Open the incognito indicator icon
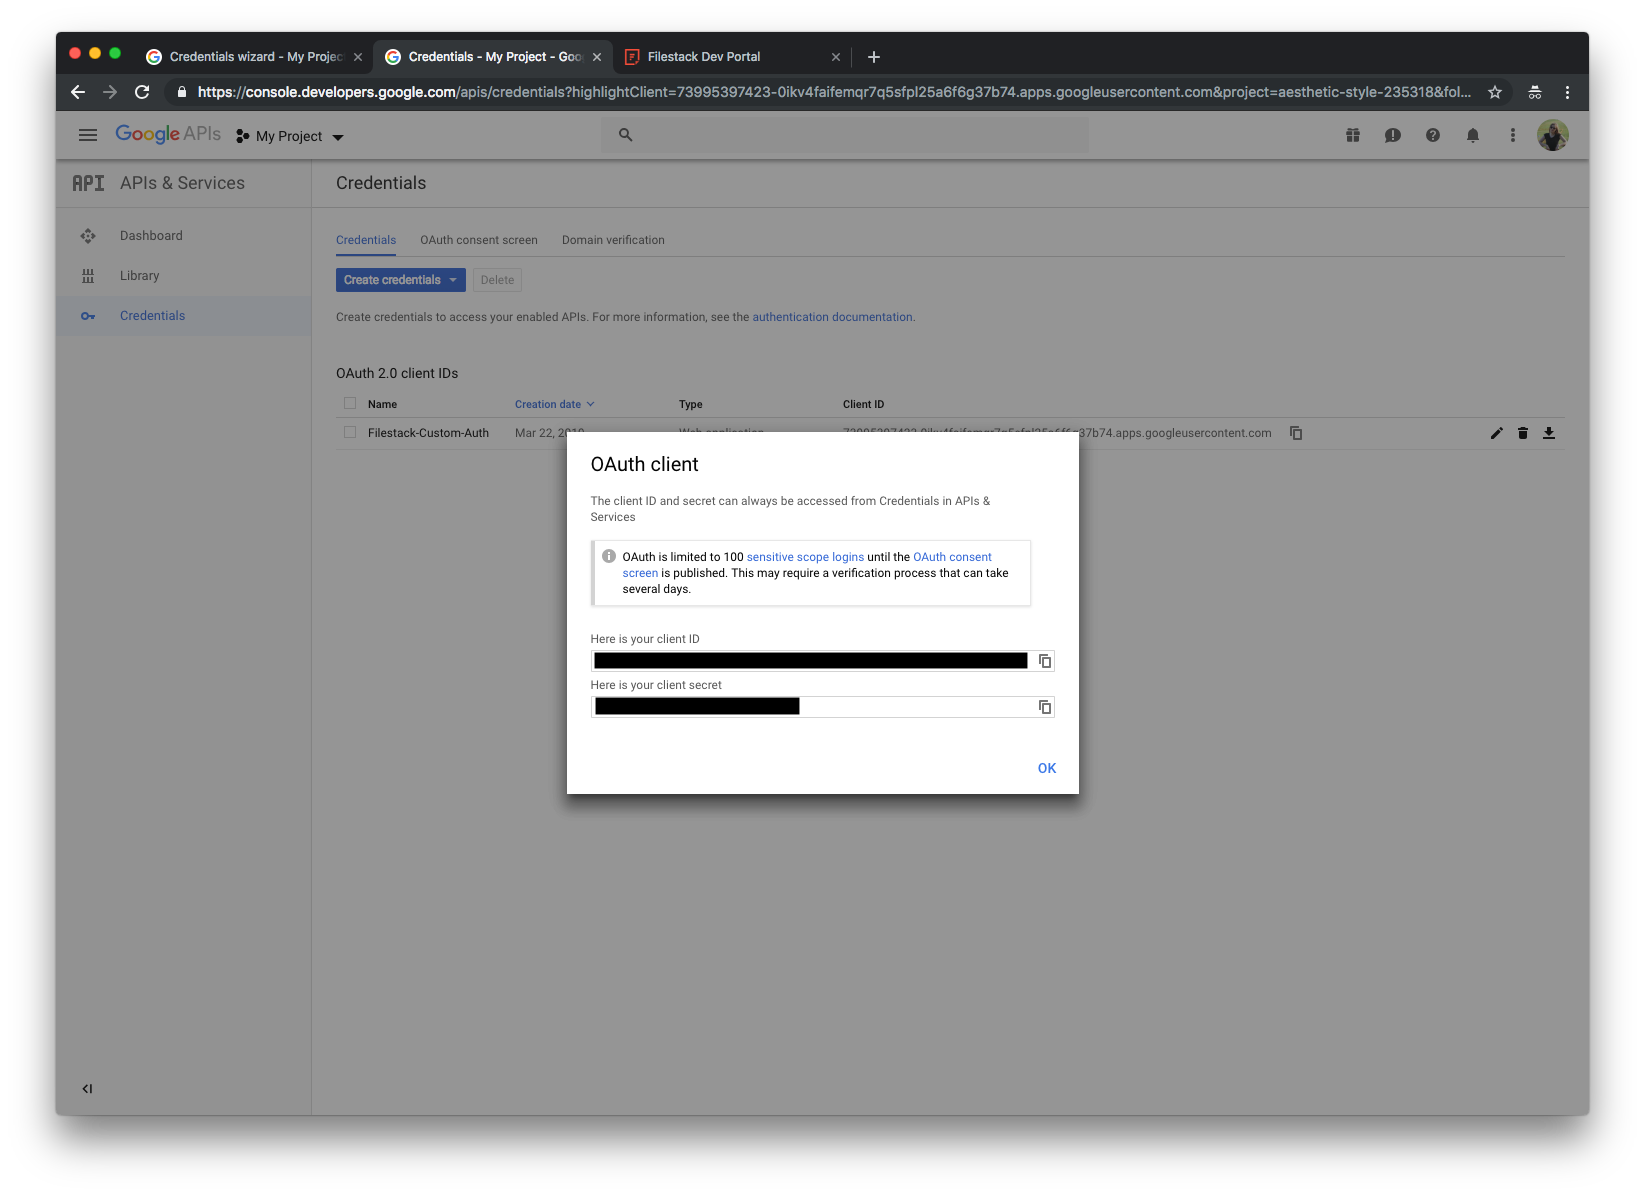The height and width of the screenshot is (1195, 1645). coord(1535,92)
